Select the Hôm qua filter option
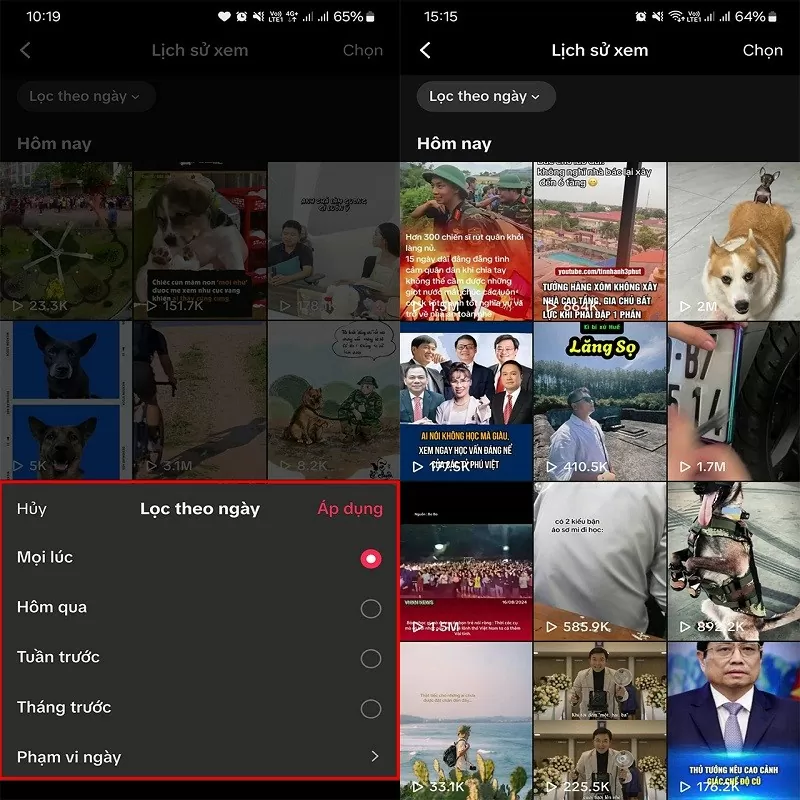 pos(370,607)
